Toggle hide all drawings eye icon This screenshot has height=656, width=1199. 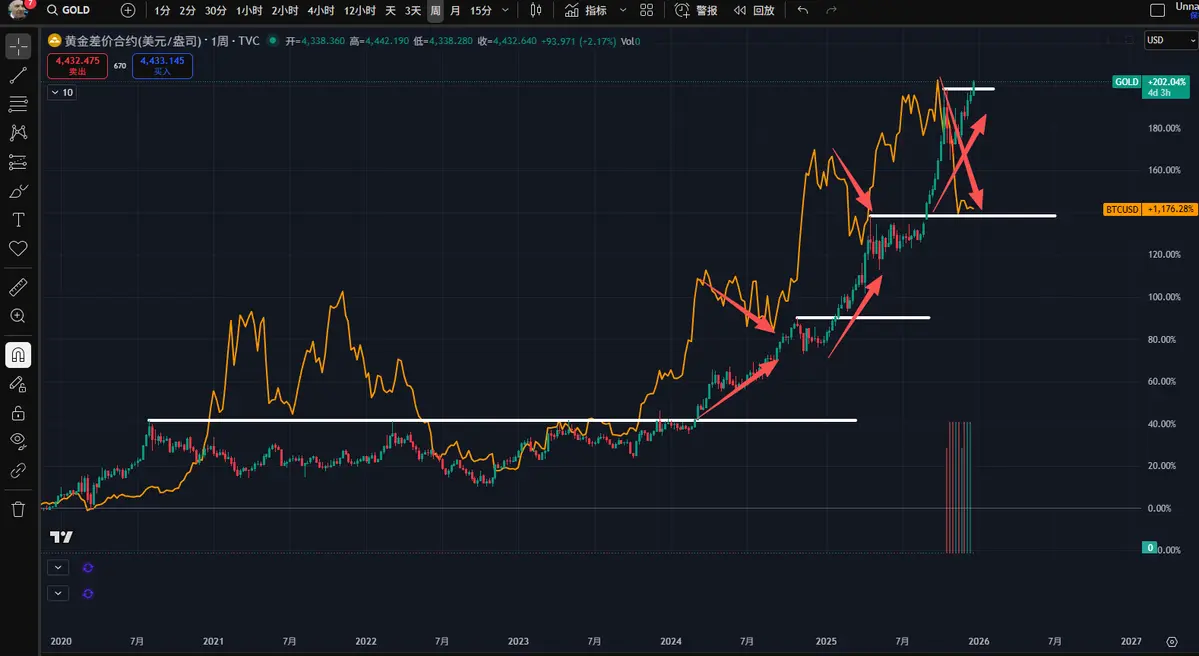click(18, 441)
